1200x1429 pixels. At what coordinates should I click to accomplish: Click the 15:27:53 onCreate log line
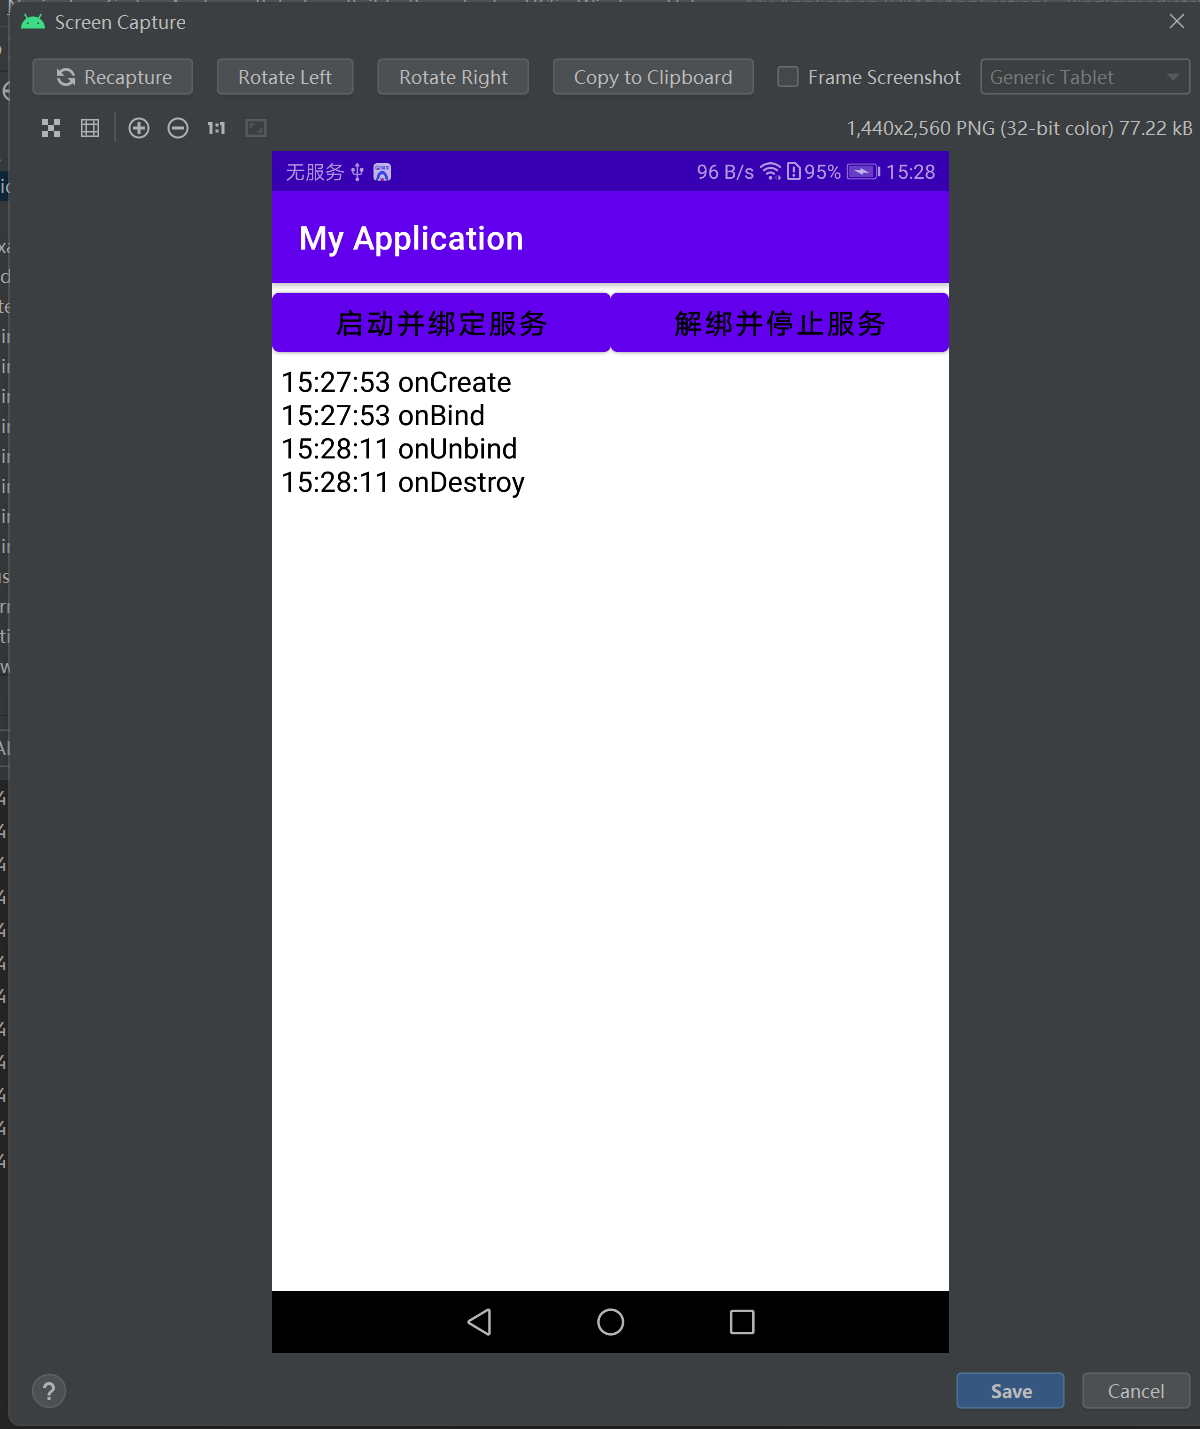(396, 382)
